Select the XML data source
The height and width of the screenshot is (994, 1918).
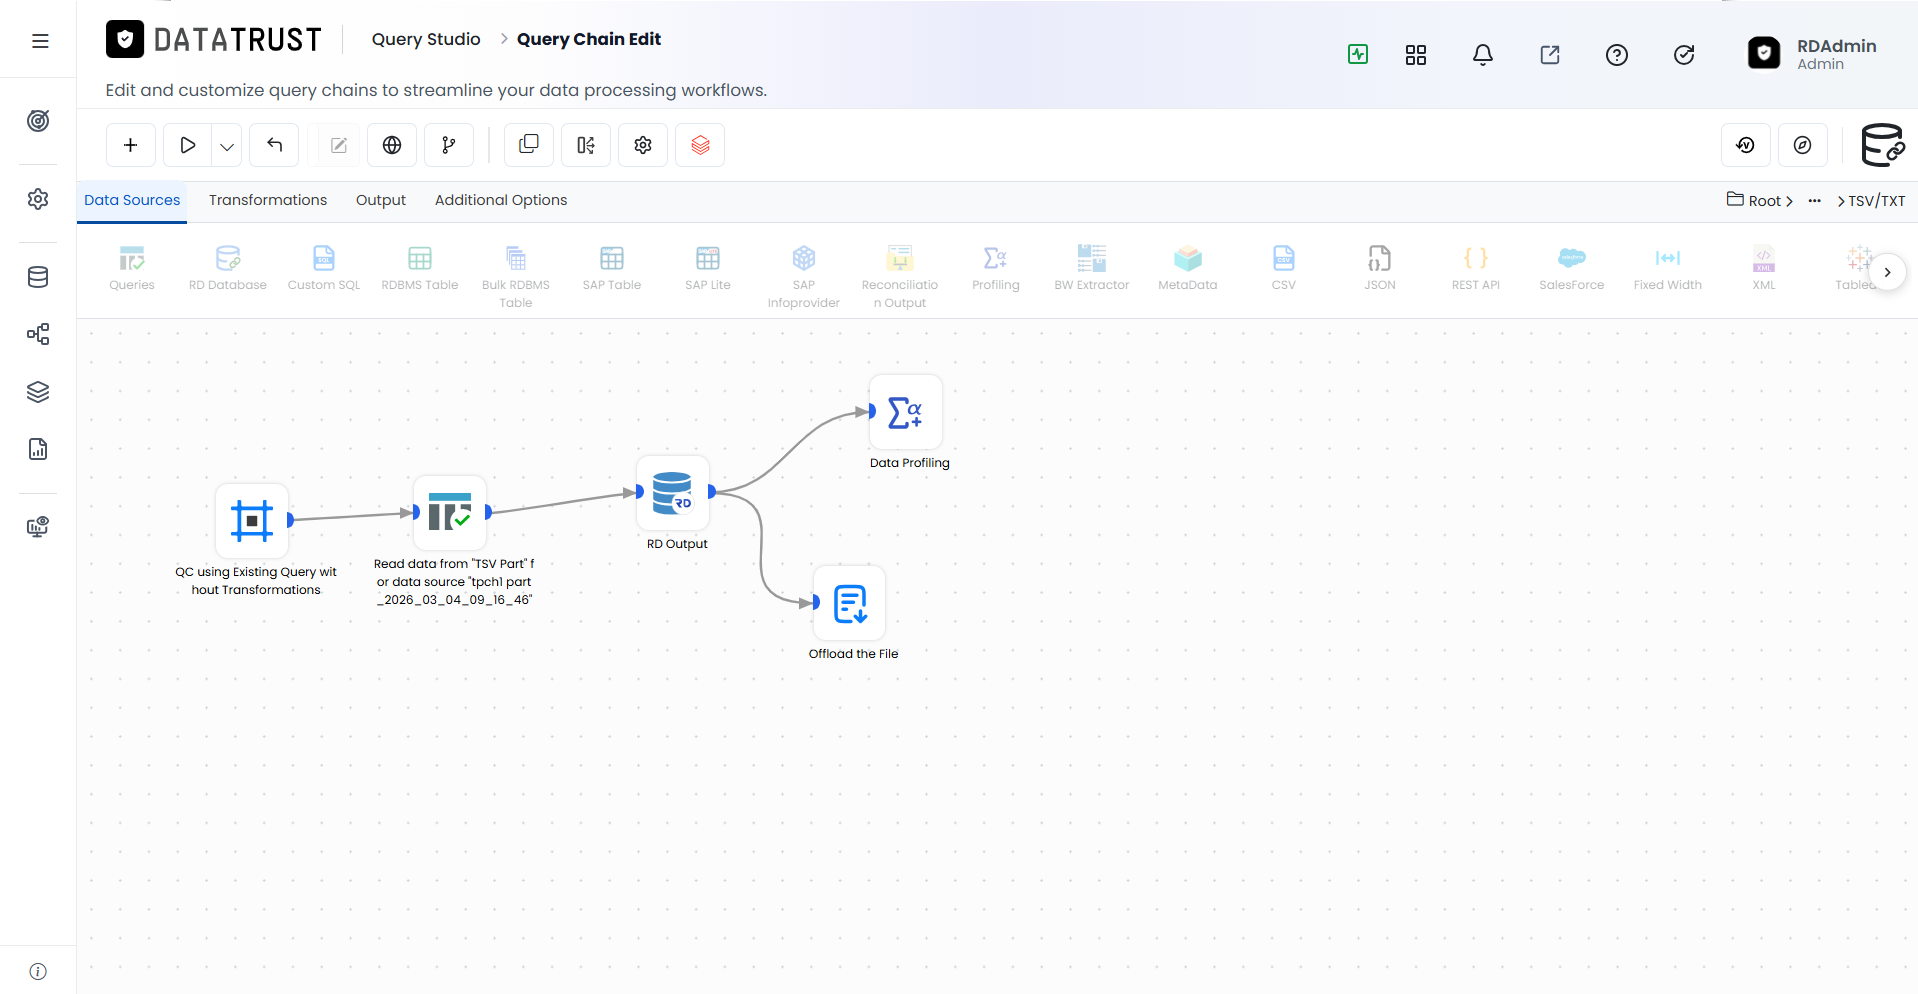tap(1764, 268)
